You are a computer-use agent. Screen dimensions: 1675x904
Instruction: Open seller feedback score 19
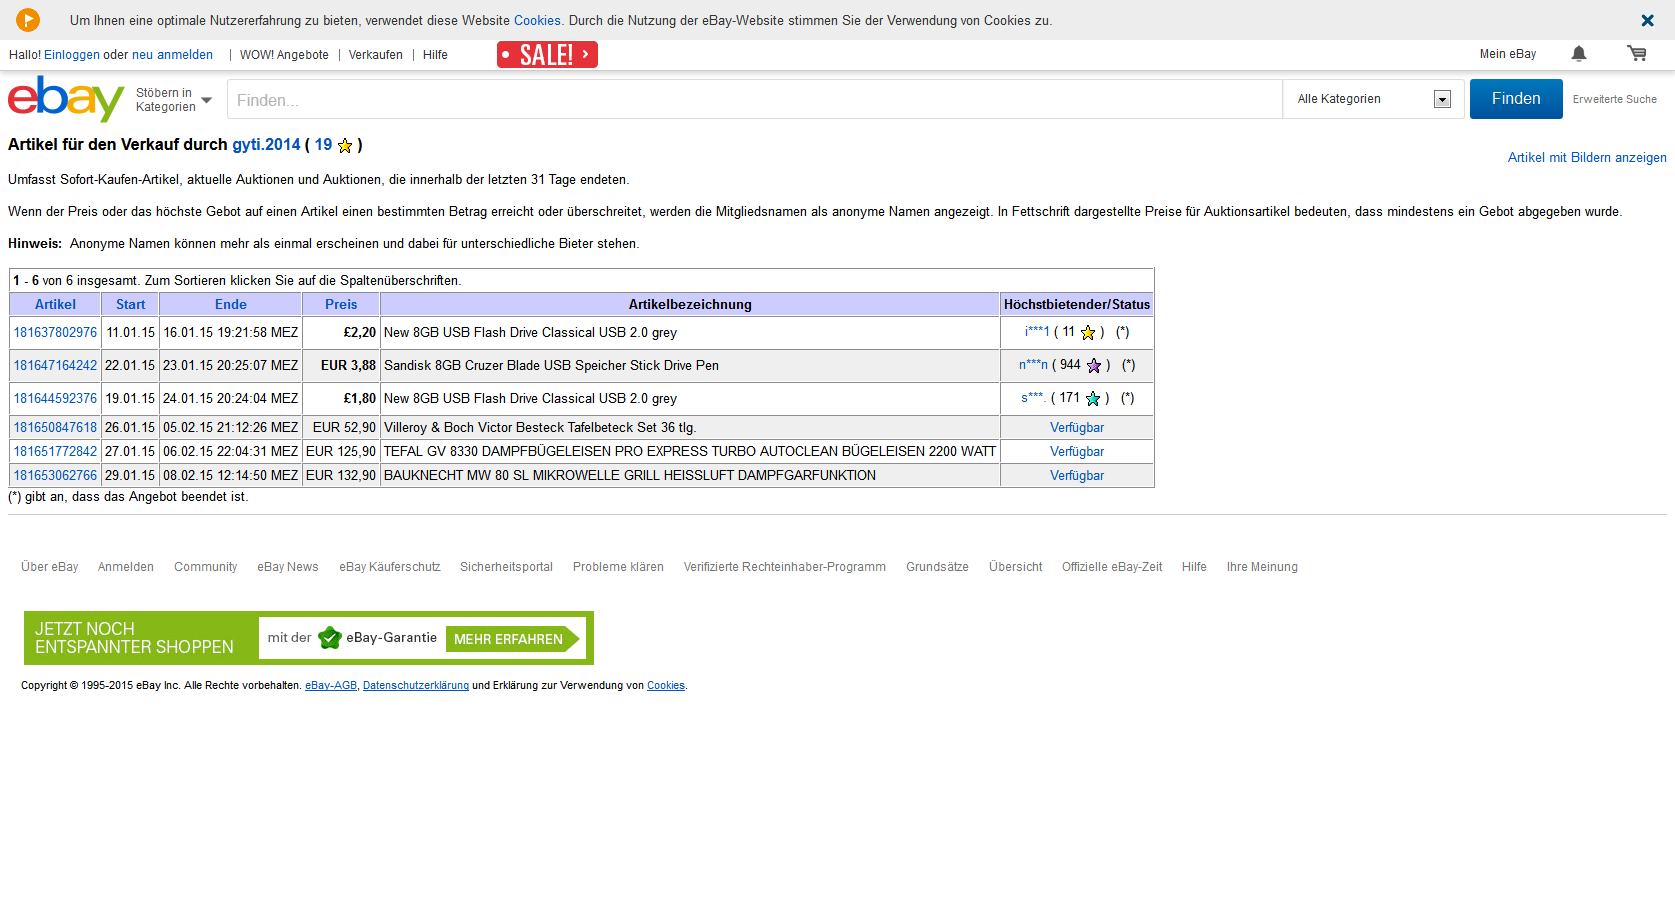(x=323, y=145)
